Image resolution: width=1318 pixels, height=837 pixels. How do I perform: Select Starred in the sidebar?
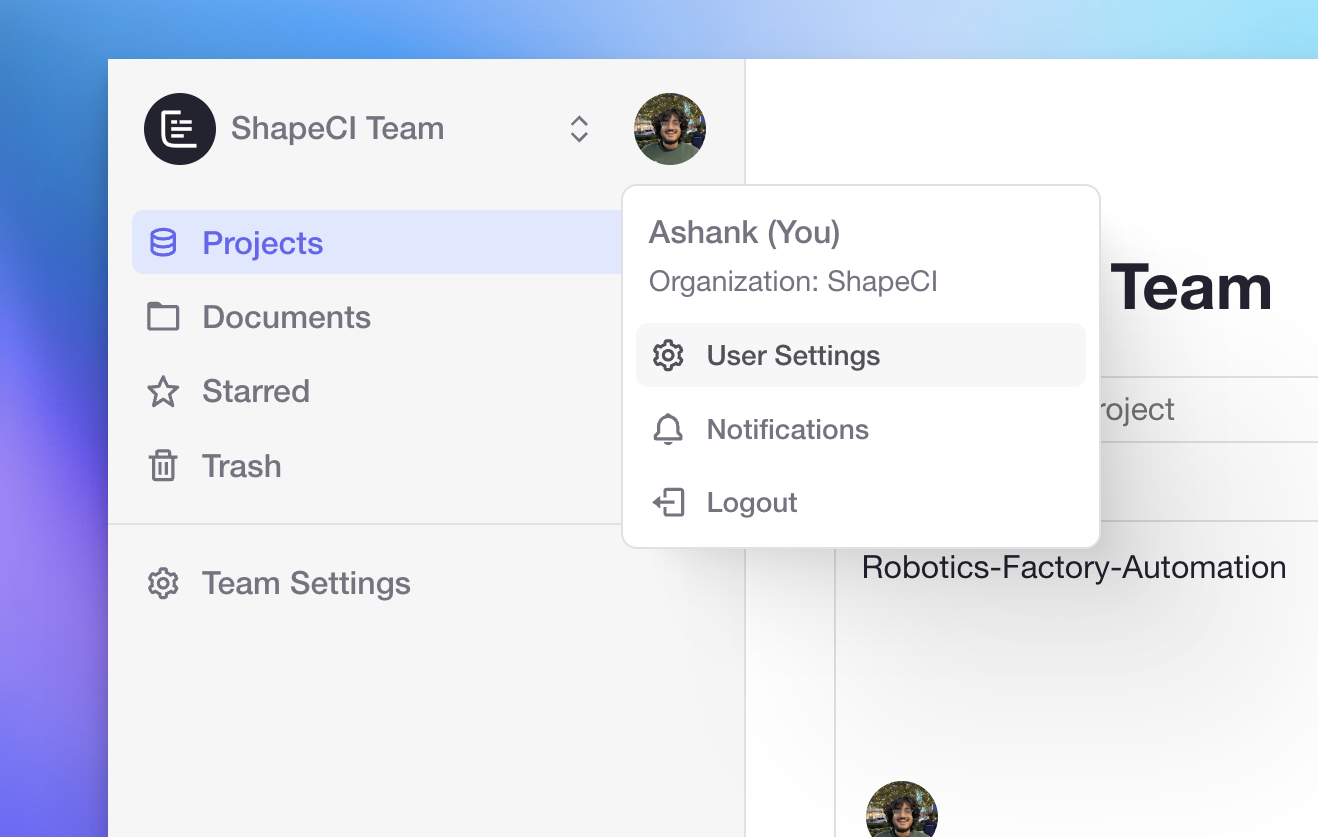[x=256, y=391]
